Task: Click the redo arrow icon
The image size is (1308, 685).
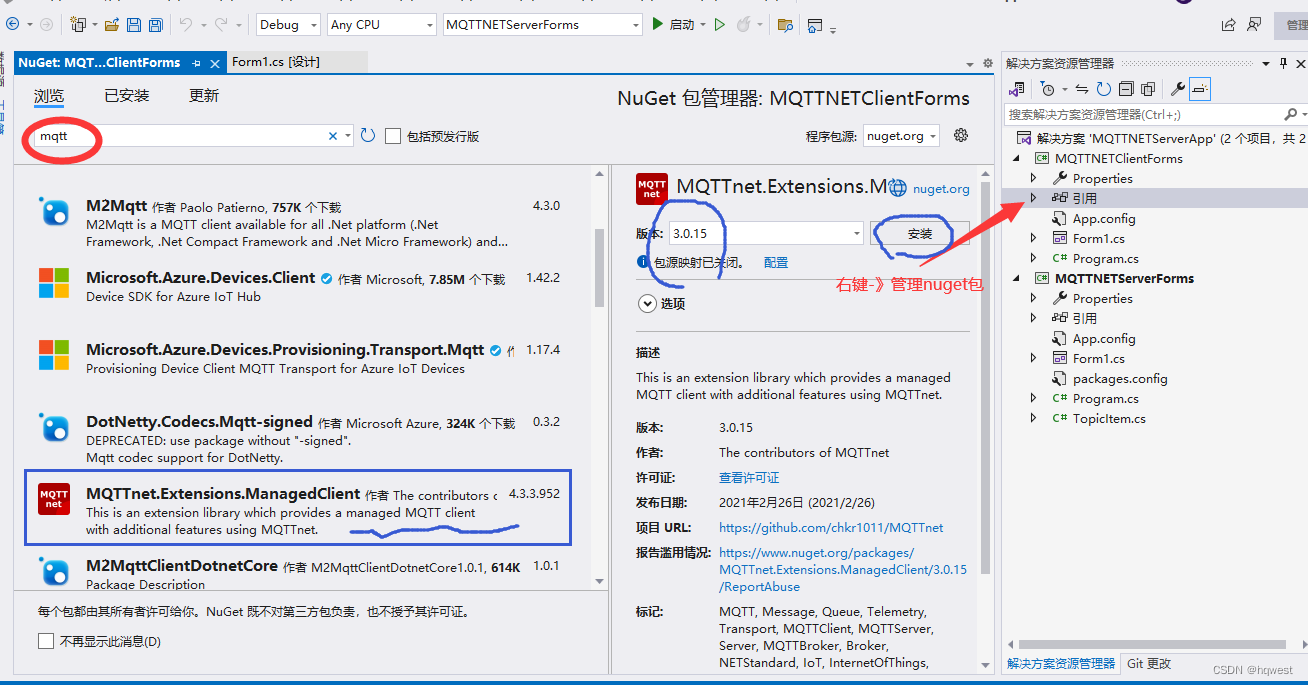Action: coord(222,24)
